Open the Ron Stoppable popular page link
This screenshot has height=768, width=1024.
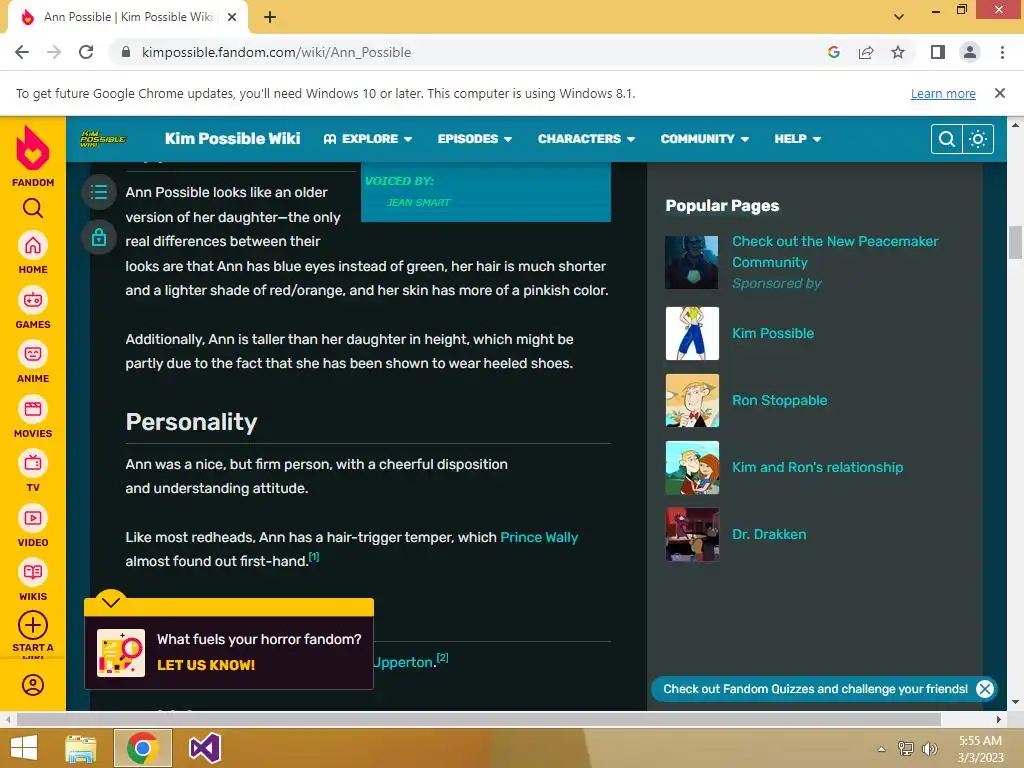tap(780, 400)
